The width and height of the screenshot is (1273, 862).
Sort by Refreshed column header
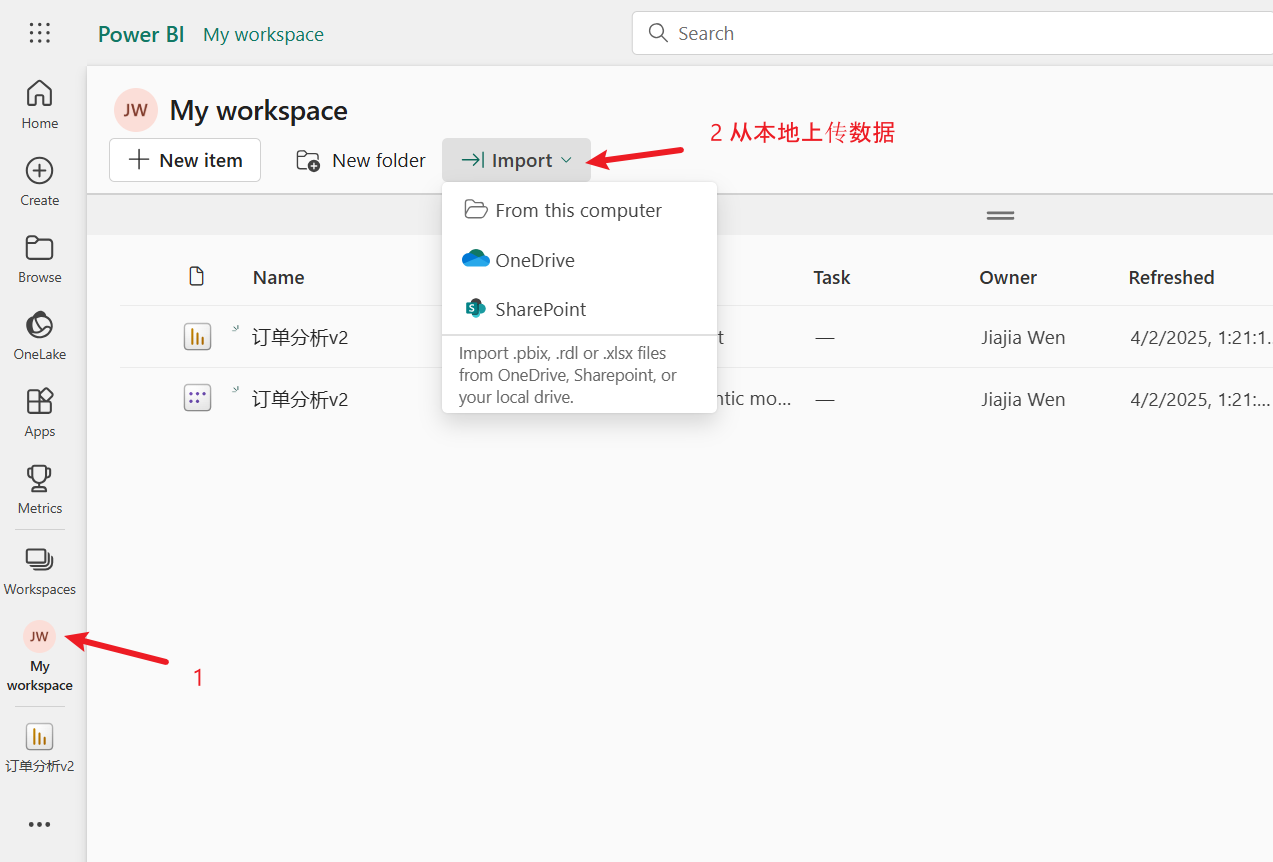coord(1171,278)
